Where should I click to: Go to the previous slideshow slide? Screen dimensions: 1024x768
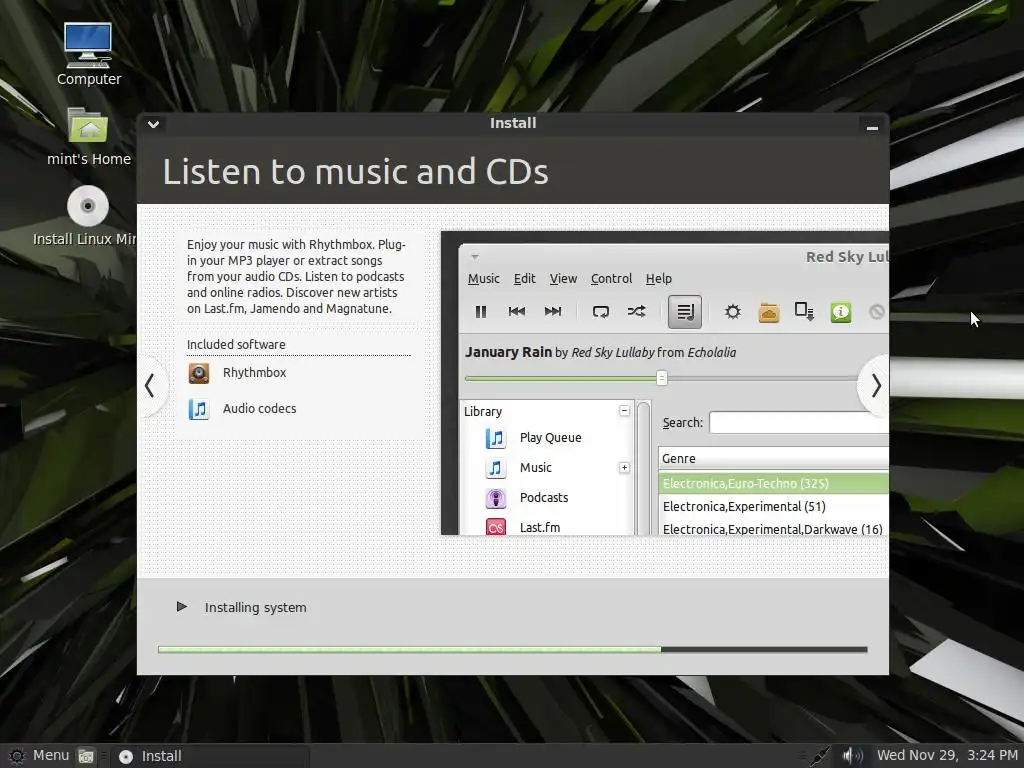pos(150,386)
